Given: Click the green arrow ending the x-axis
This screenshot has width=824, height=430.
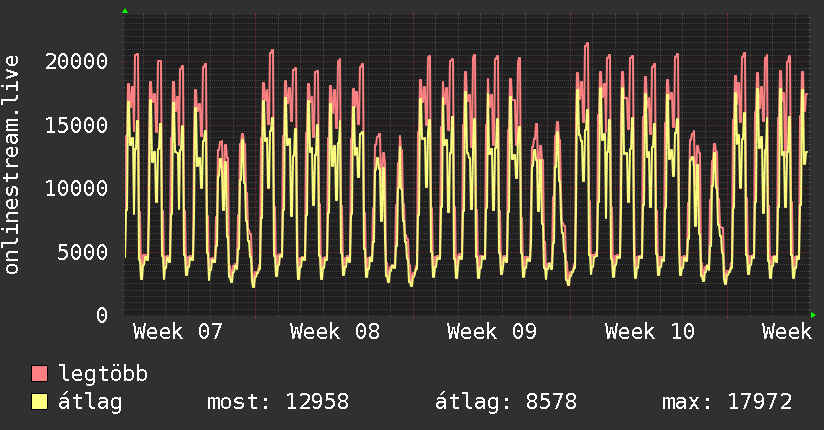Looking at the screenshot, I should [813, 315].
